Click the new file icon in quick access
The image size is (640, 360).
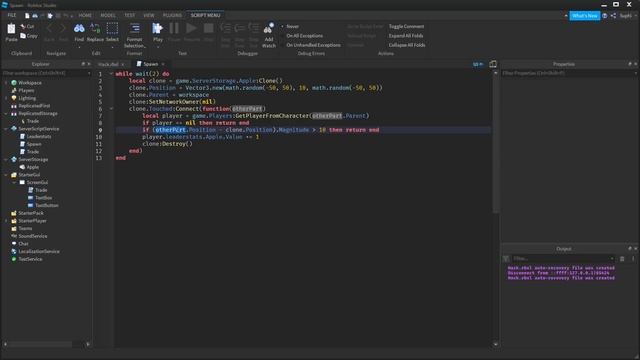click(27, 16)
